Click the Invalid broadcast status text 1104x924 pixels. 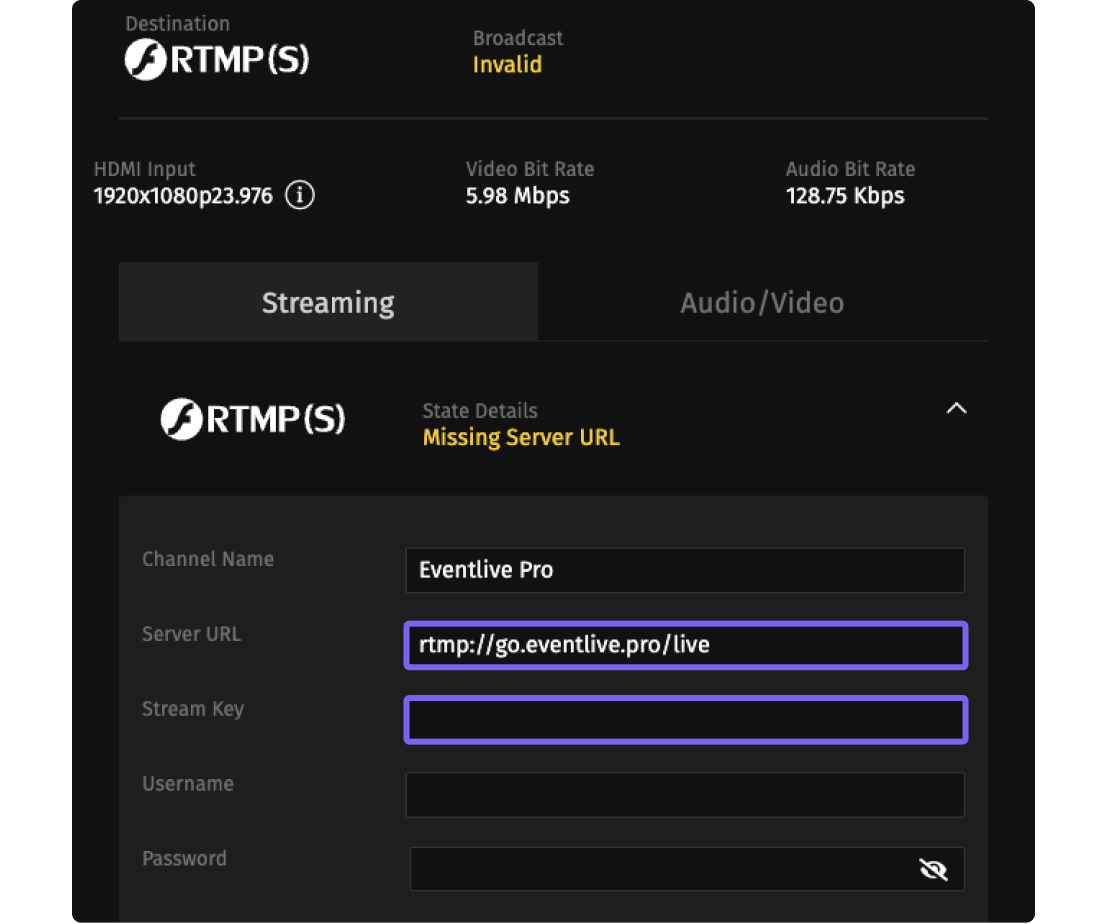pyautogui.click(x=507, y=65)
